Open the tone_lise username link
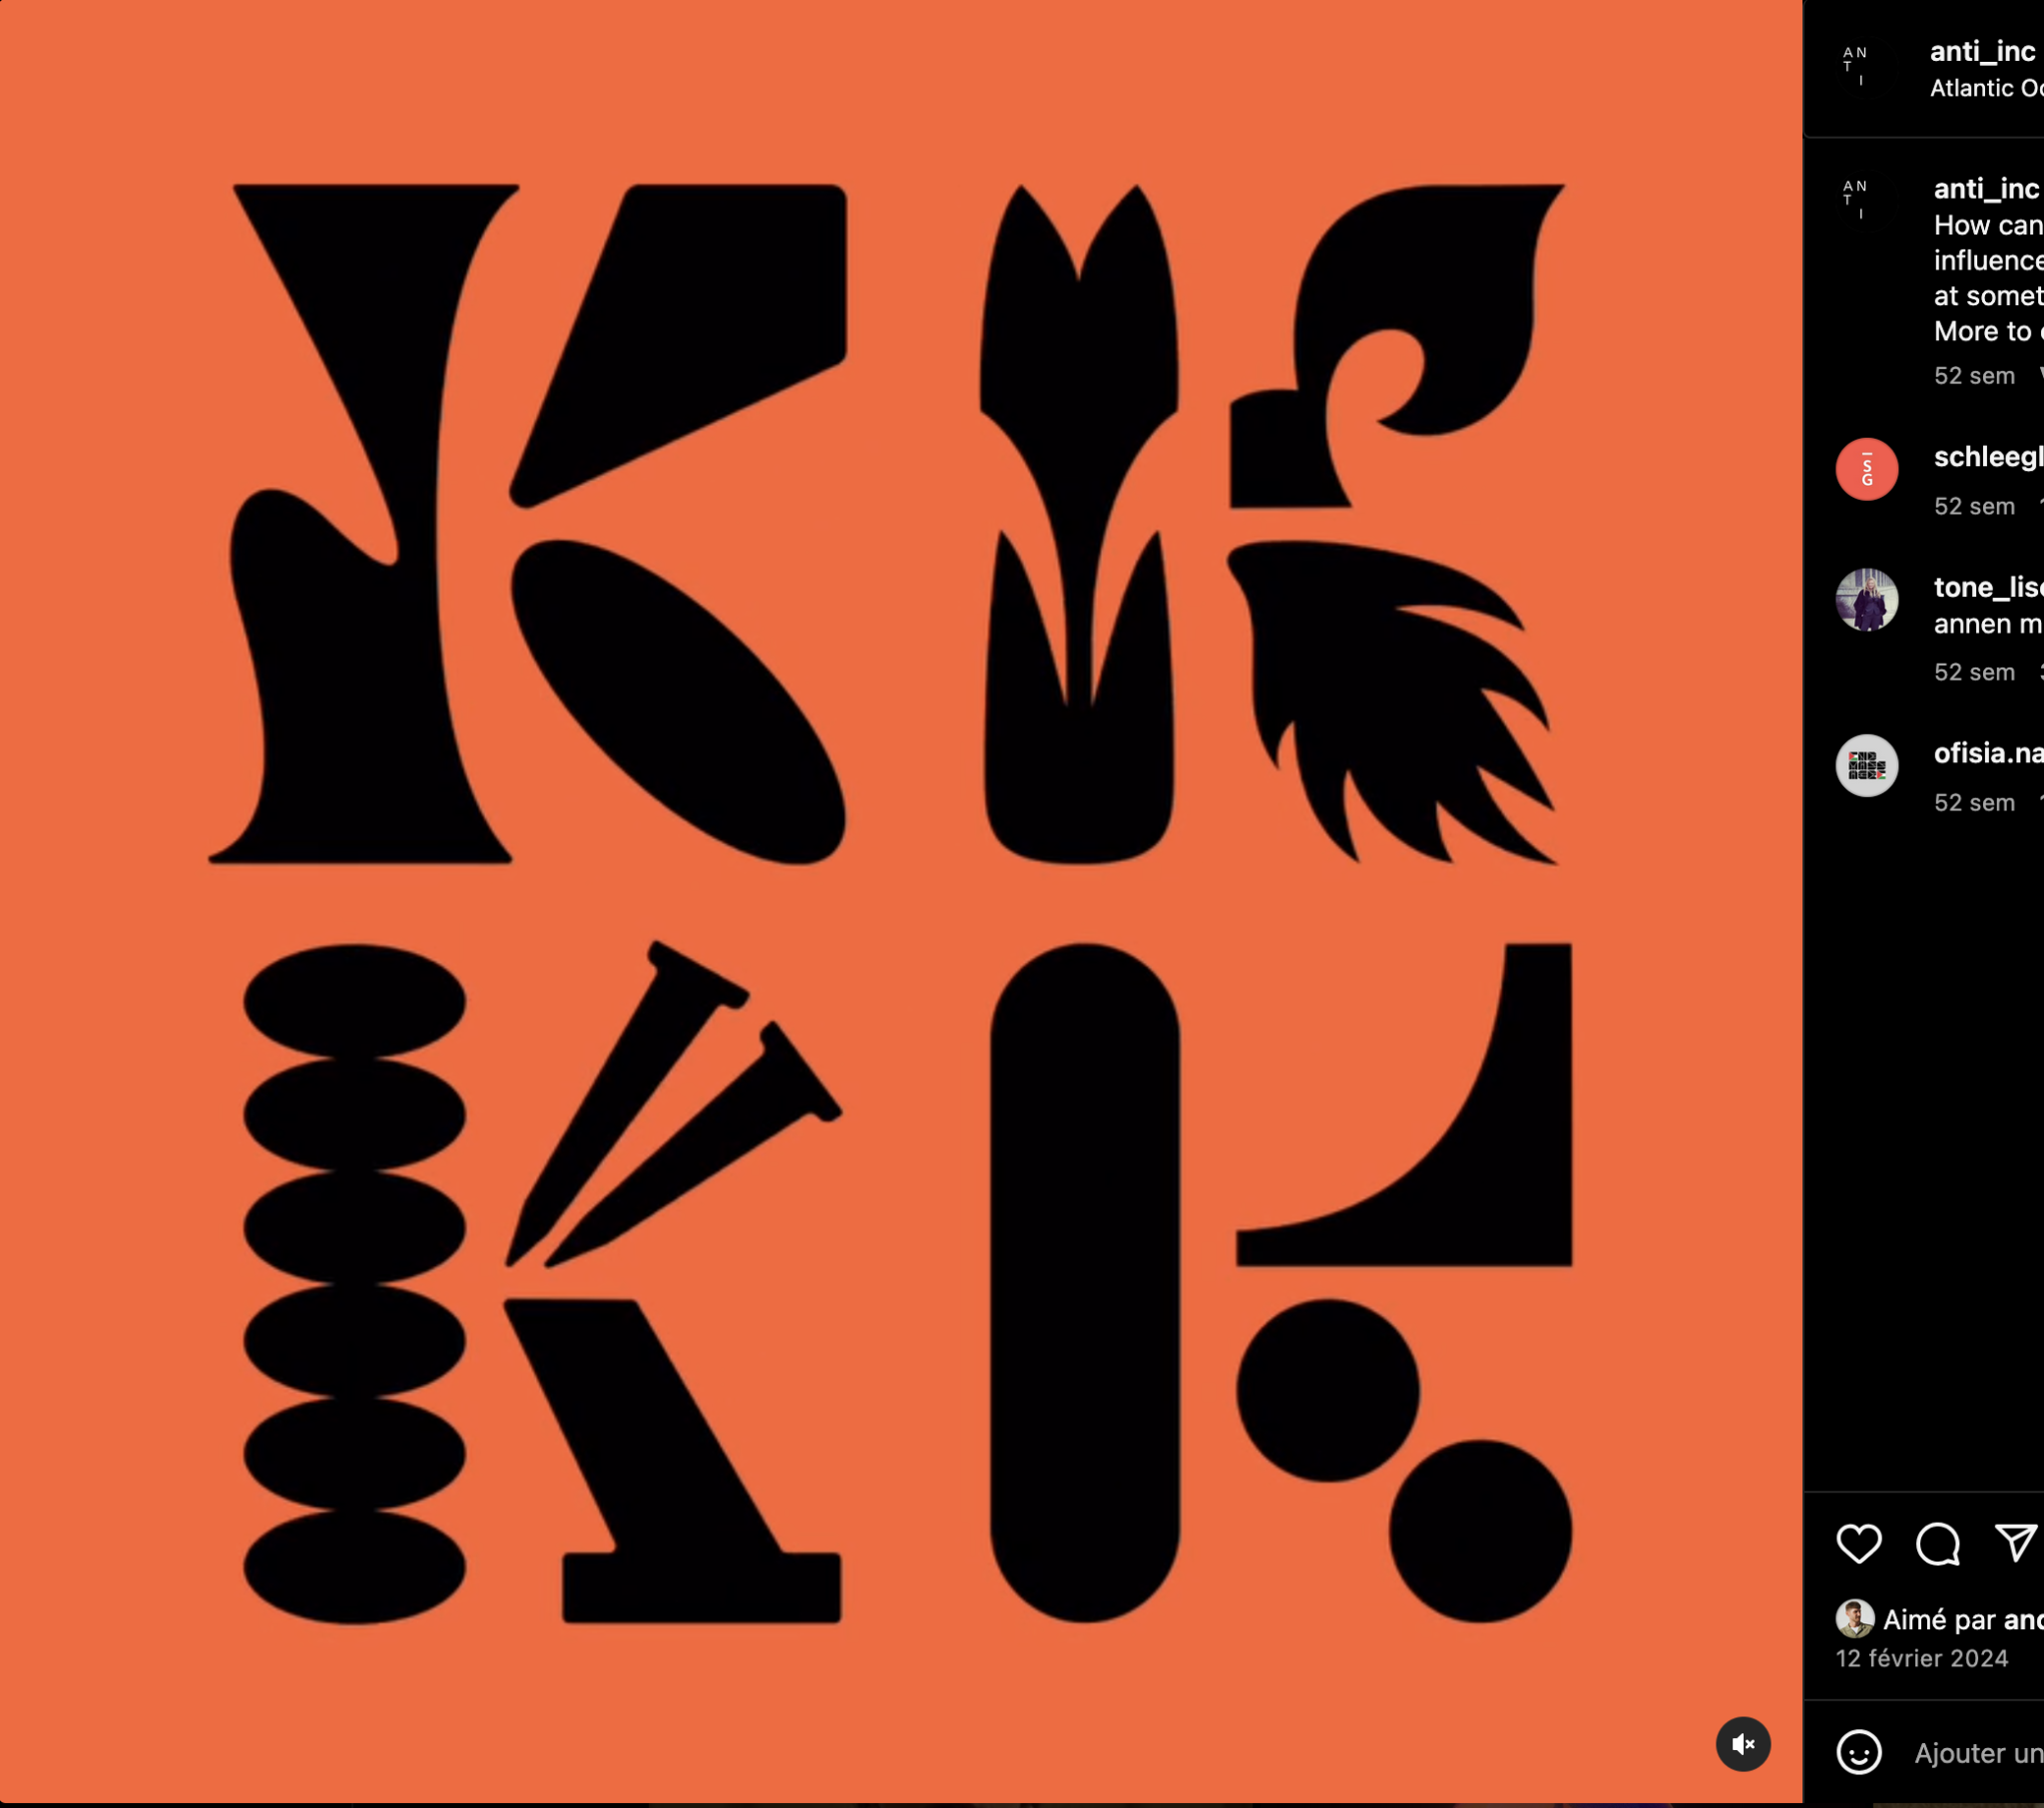Viewport: 2044px width, 1808px height. tap(1988, 587)
